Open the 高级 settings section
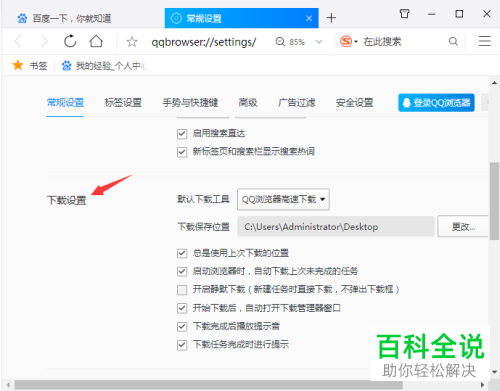This screenshot has height=391, width=500. (248, 103)
